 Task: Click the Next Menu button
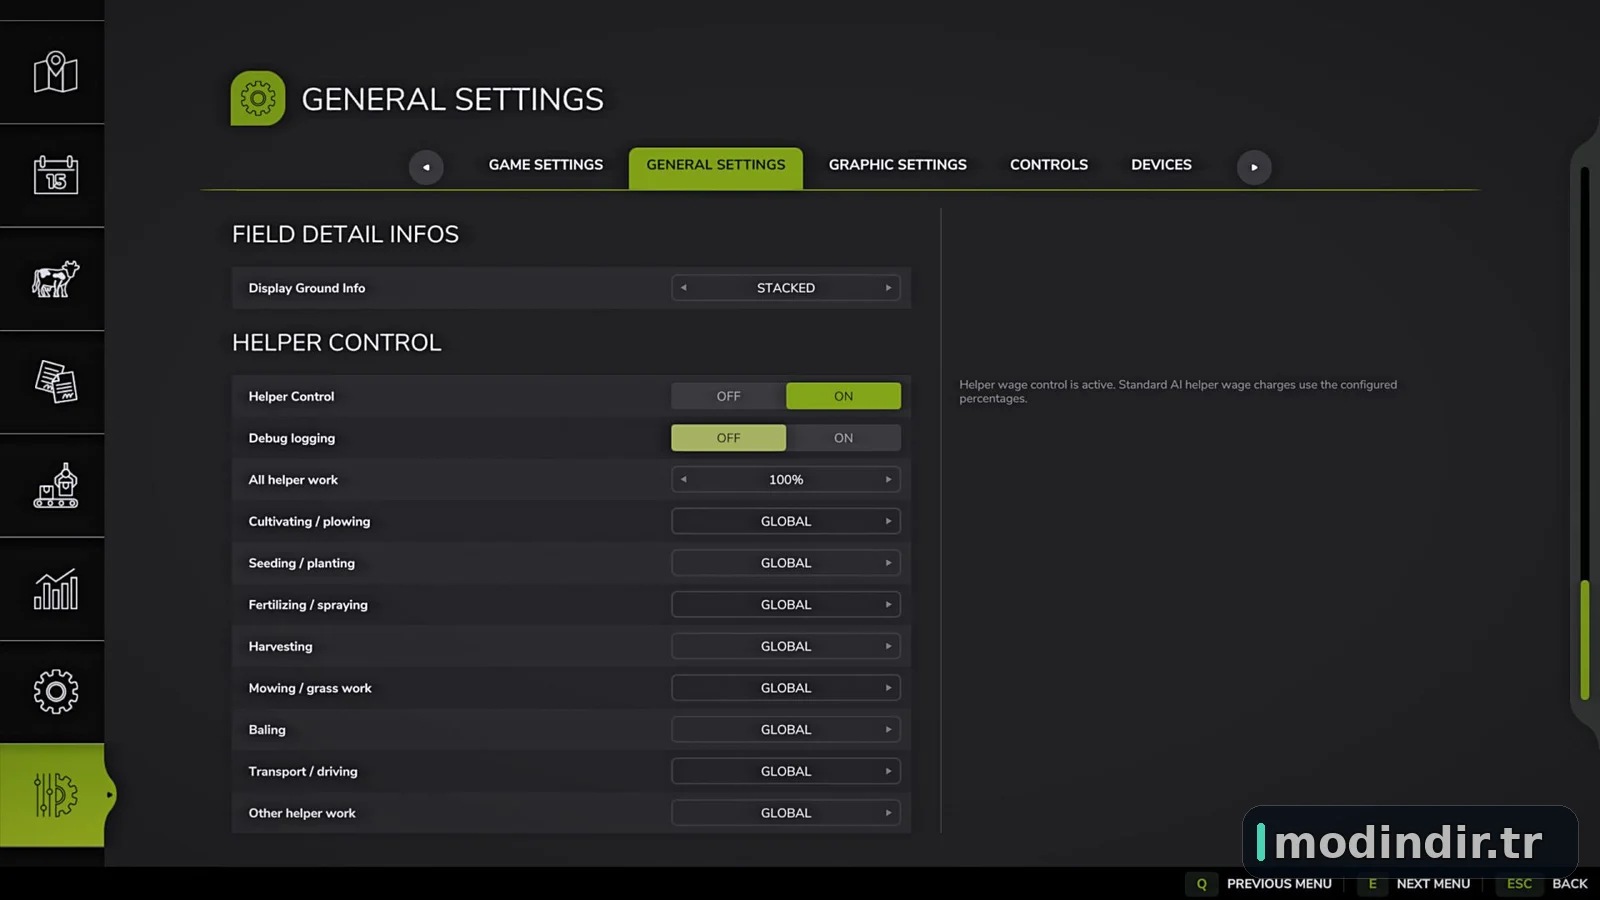(1433, 884)
